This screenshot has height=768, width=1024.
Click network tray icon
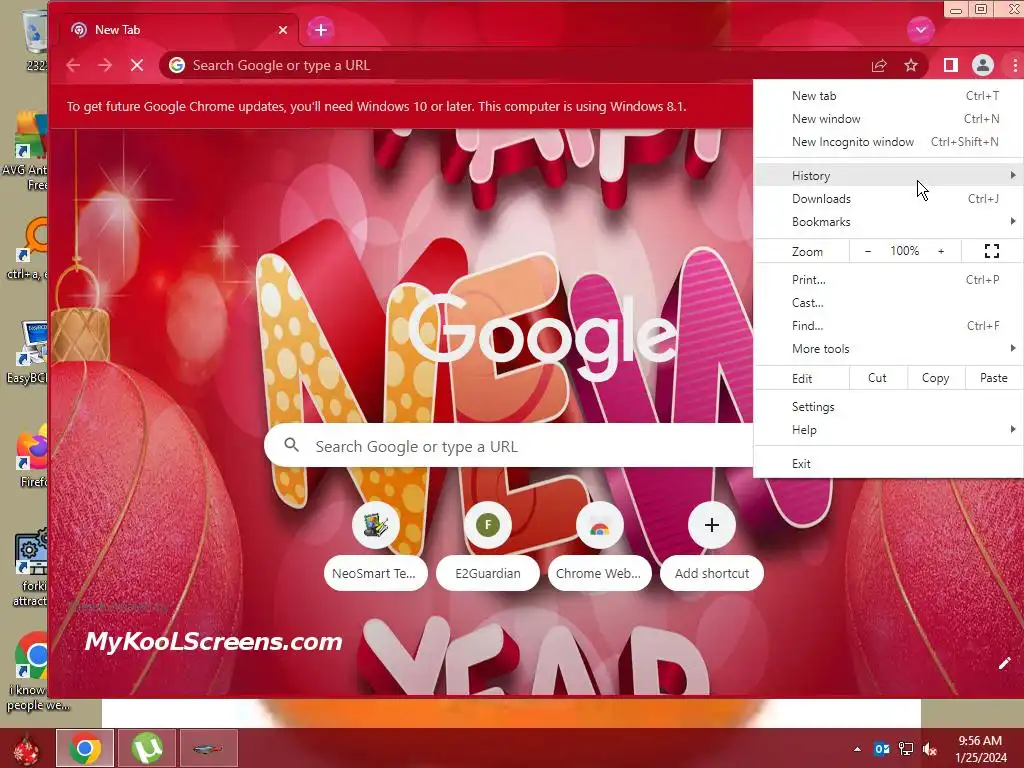906,749
